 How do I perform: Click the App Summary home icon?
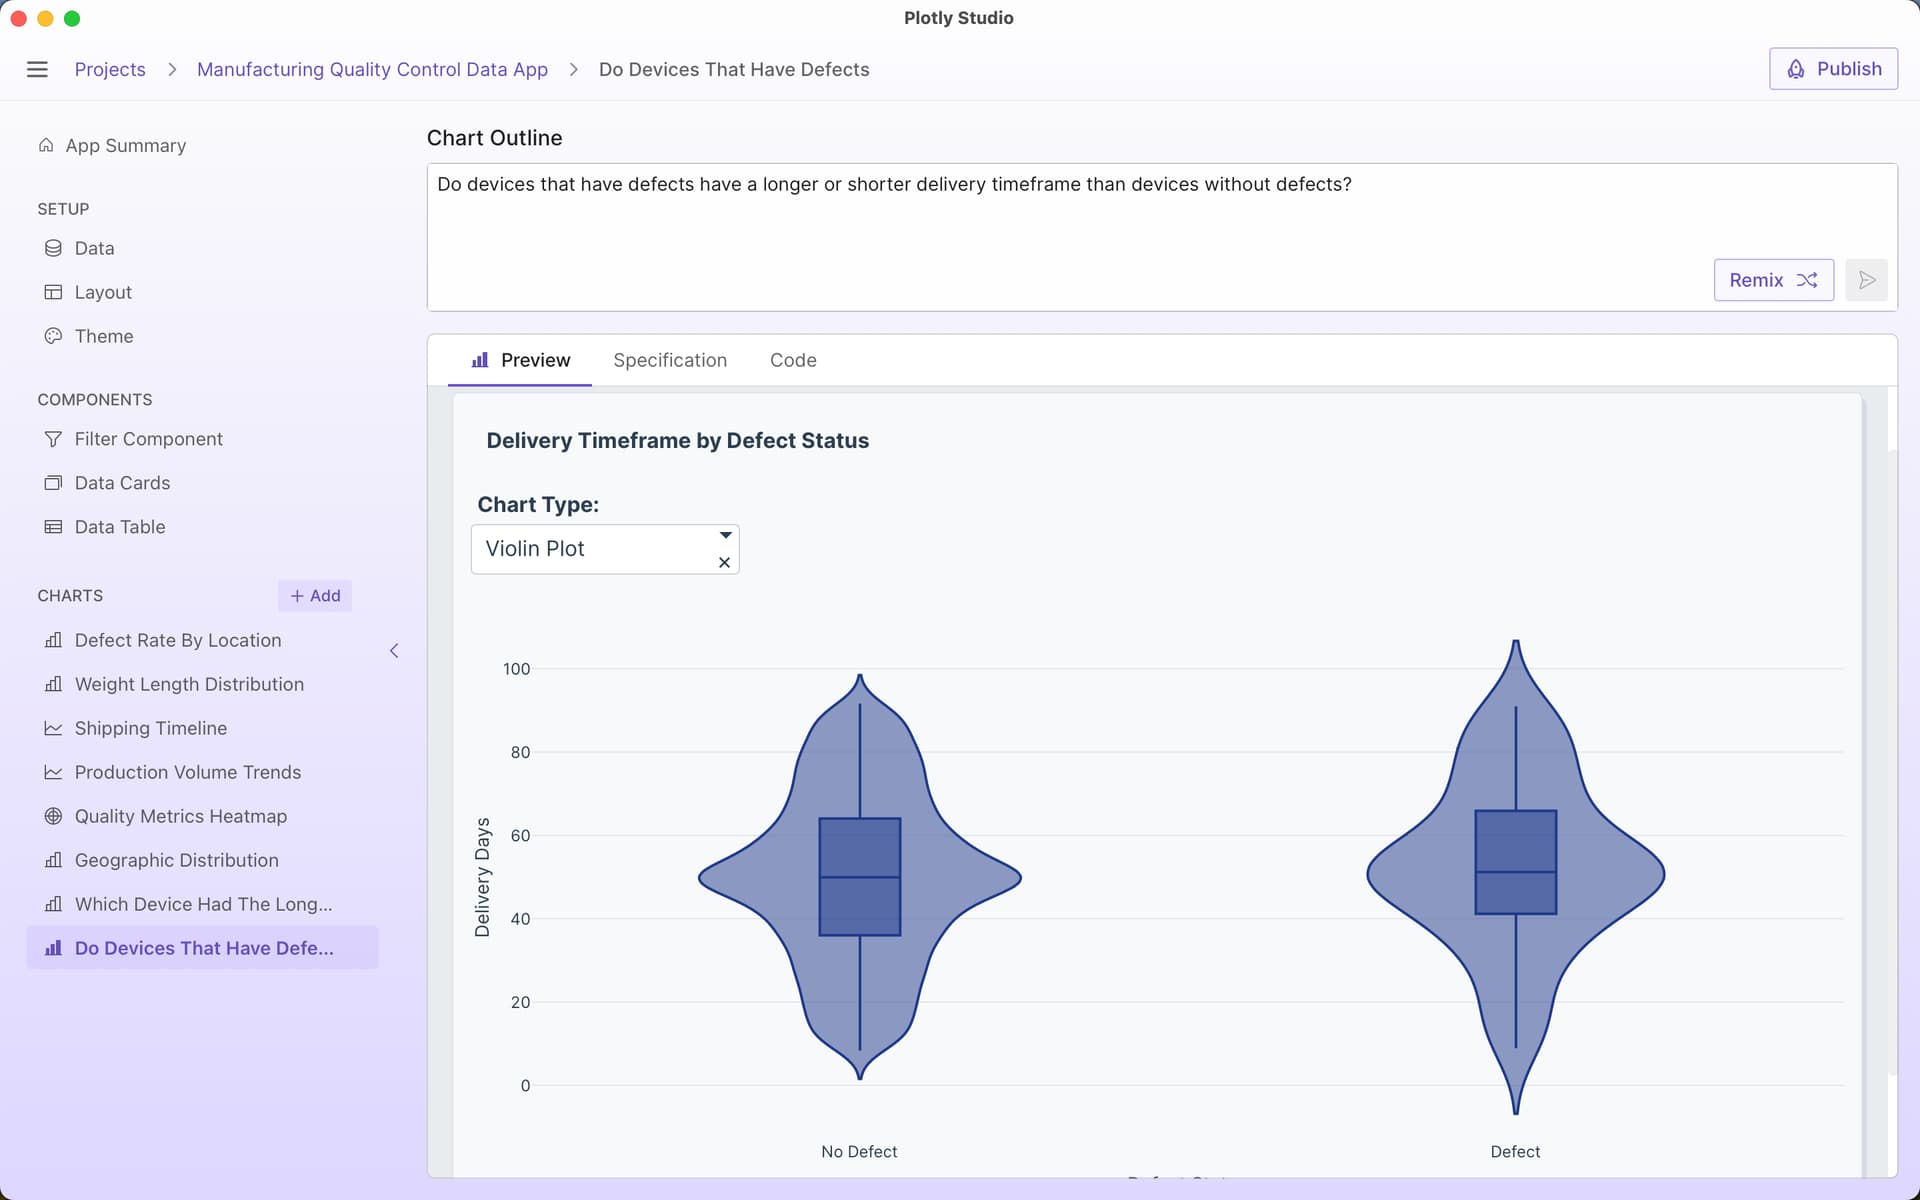pos(46,145)
